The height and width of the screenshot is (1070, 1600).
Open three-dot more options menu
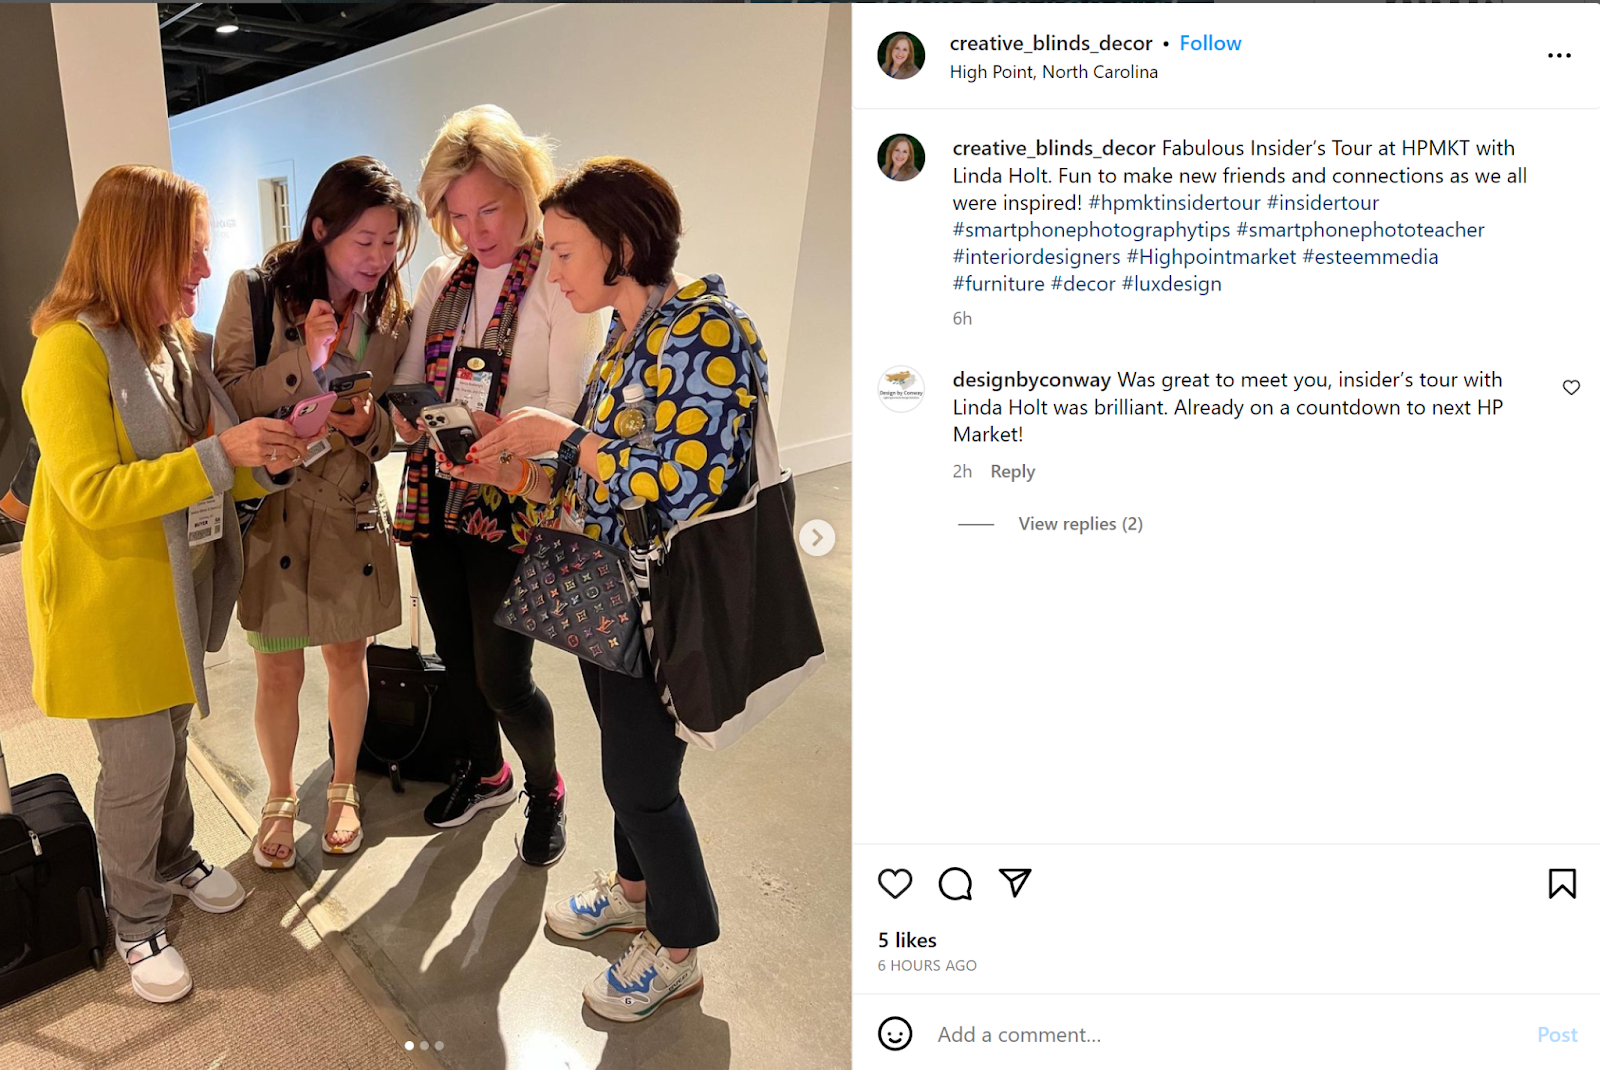click(1559, 56)
